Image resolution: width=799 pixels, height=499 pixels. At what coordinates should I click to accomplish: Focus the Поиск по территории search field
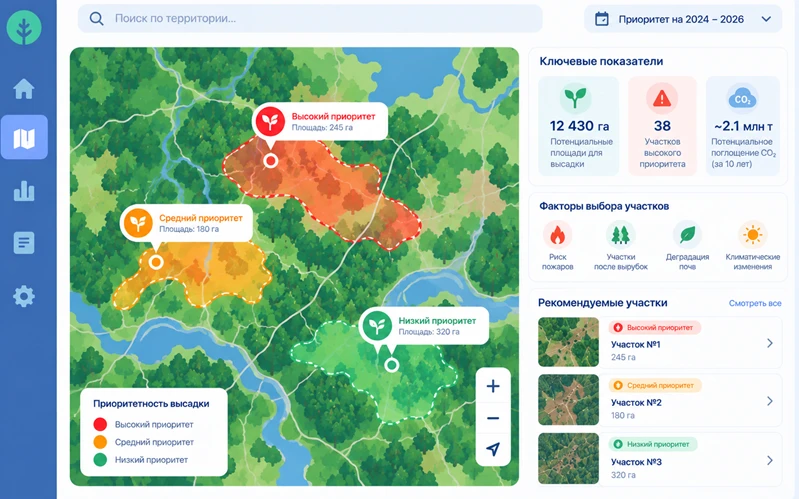pyautogui.click(x=310, y=19)
